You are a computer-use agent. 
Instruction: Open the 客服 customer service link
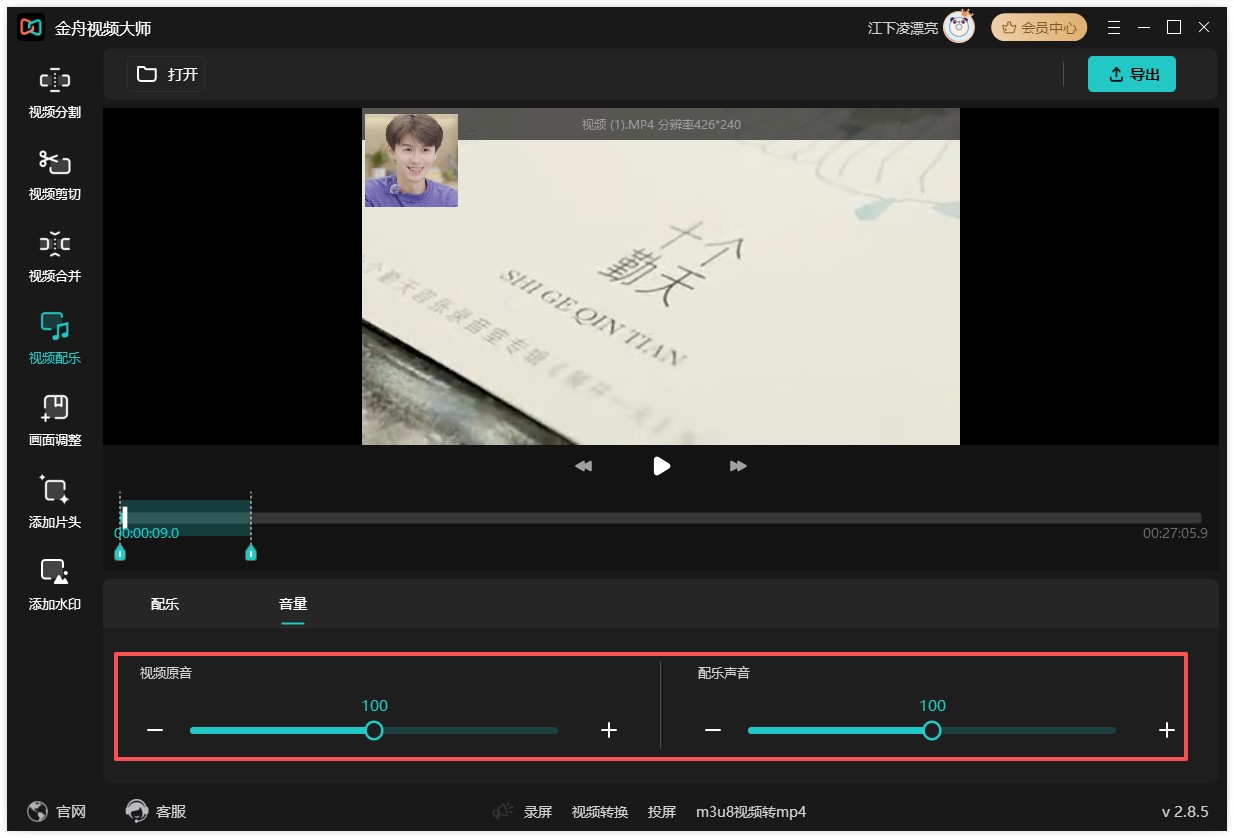tap(156, 812)
